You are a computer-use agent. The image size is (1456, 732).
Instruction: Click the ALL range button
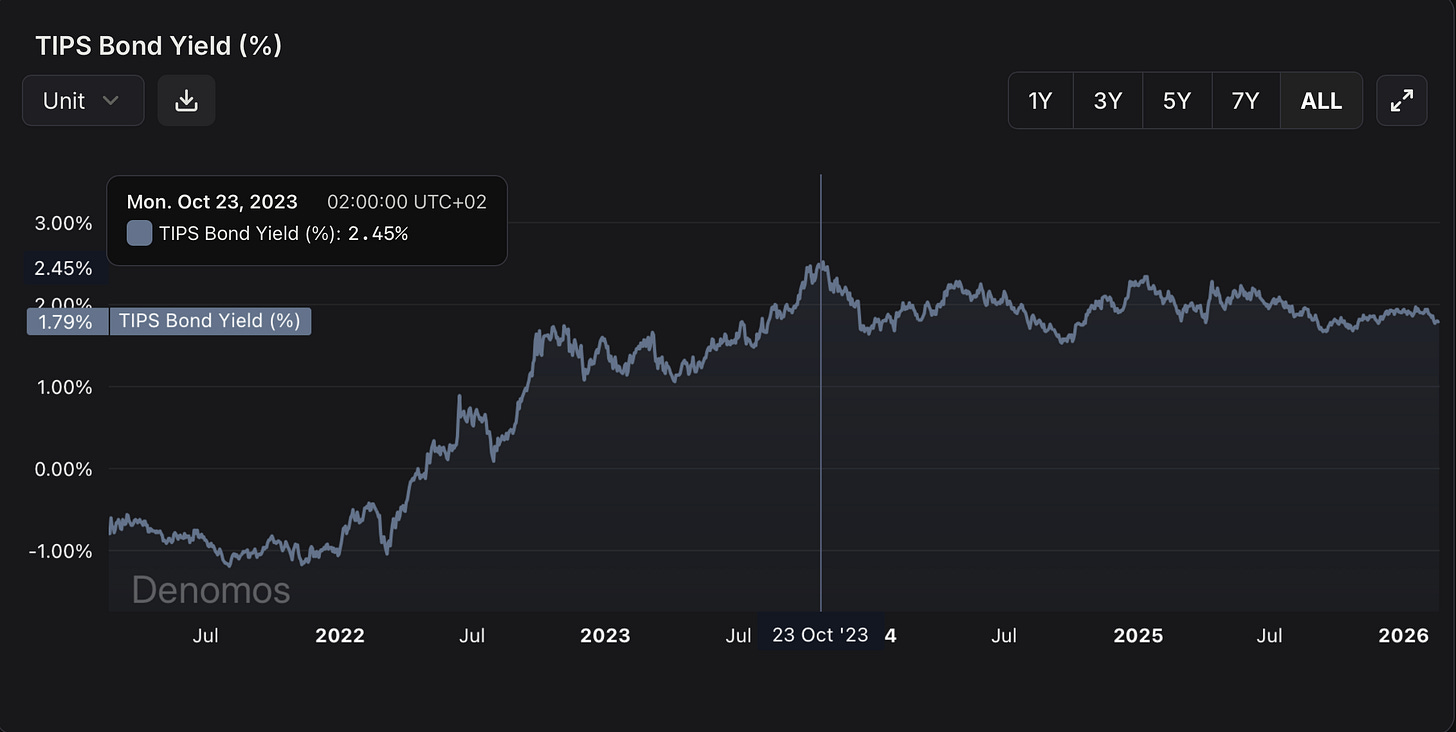(x=1321, y=100)
